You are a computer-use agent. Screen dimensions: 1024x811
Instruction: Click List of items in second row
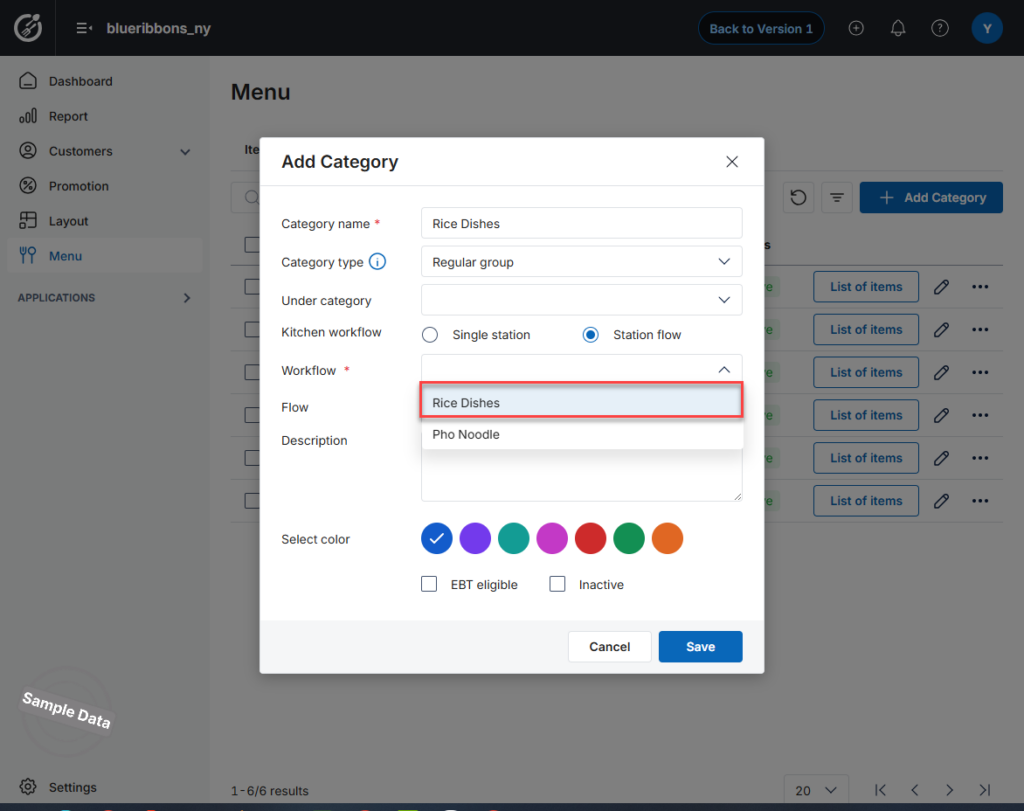click(866, 330)
